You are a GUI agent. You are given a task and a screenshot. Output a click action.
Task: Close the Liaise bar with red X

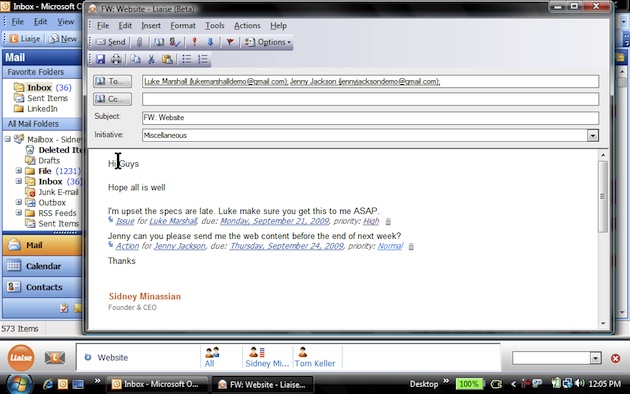[x=615, y=358]
